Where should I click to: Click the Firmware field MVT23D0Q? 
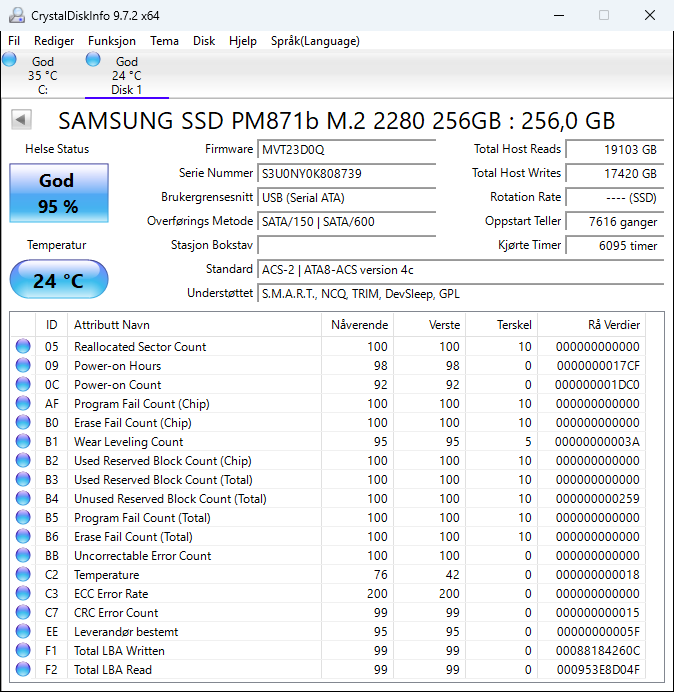click(346, 150)
